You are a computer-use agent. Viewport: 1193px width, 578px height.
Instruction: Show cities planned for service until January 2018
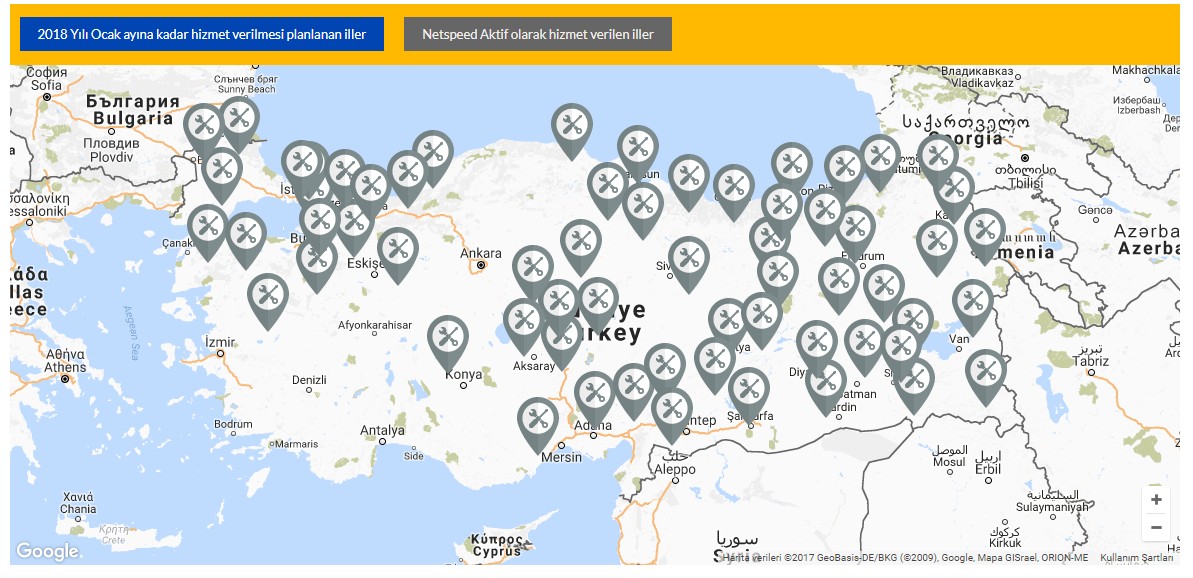[202, 34]
